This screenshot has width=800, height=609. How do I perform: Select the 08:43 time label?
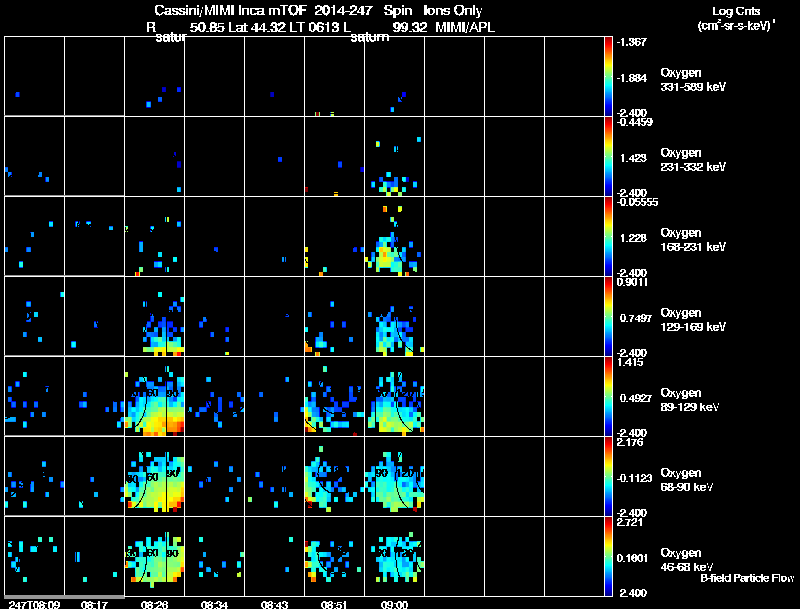(x=274, y=604)
